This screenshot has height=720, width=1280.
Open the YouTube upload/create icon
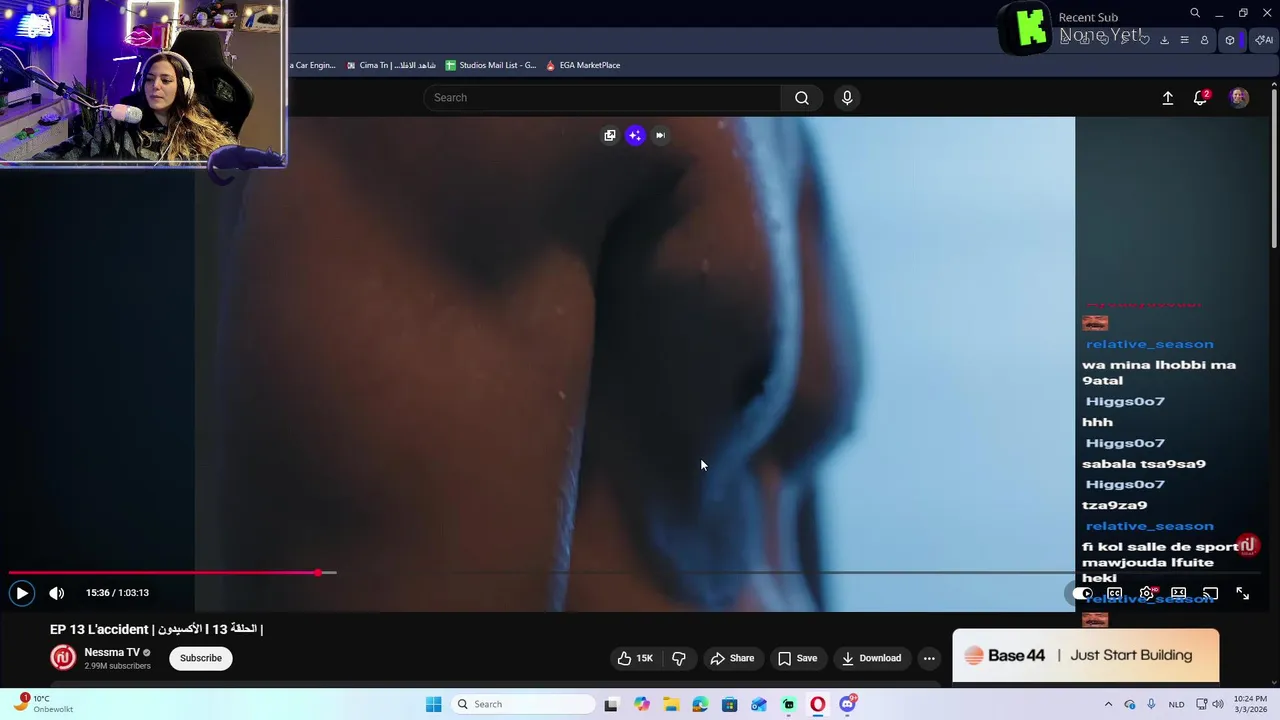click(x=1167, y=98)
